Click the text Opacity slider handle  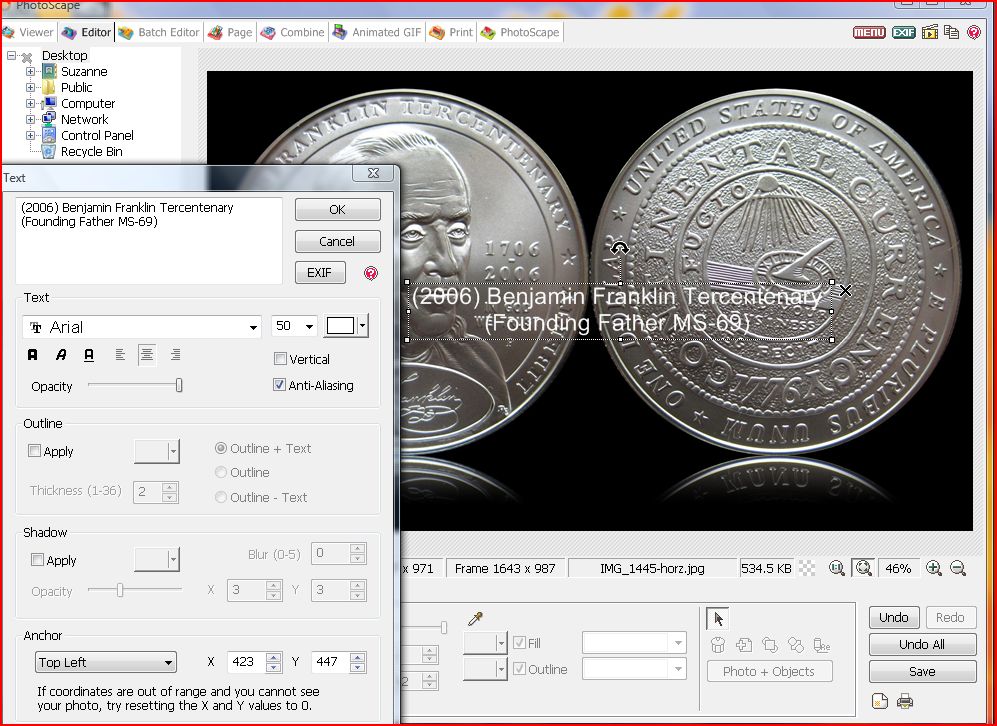(x=179, y=385)
